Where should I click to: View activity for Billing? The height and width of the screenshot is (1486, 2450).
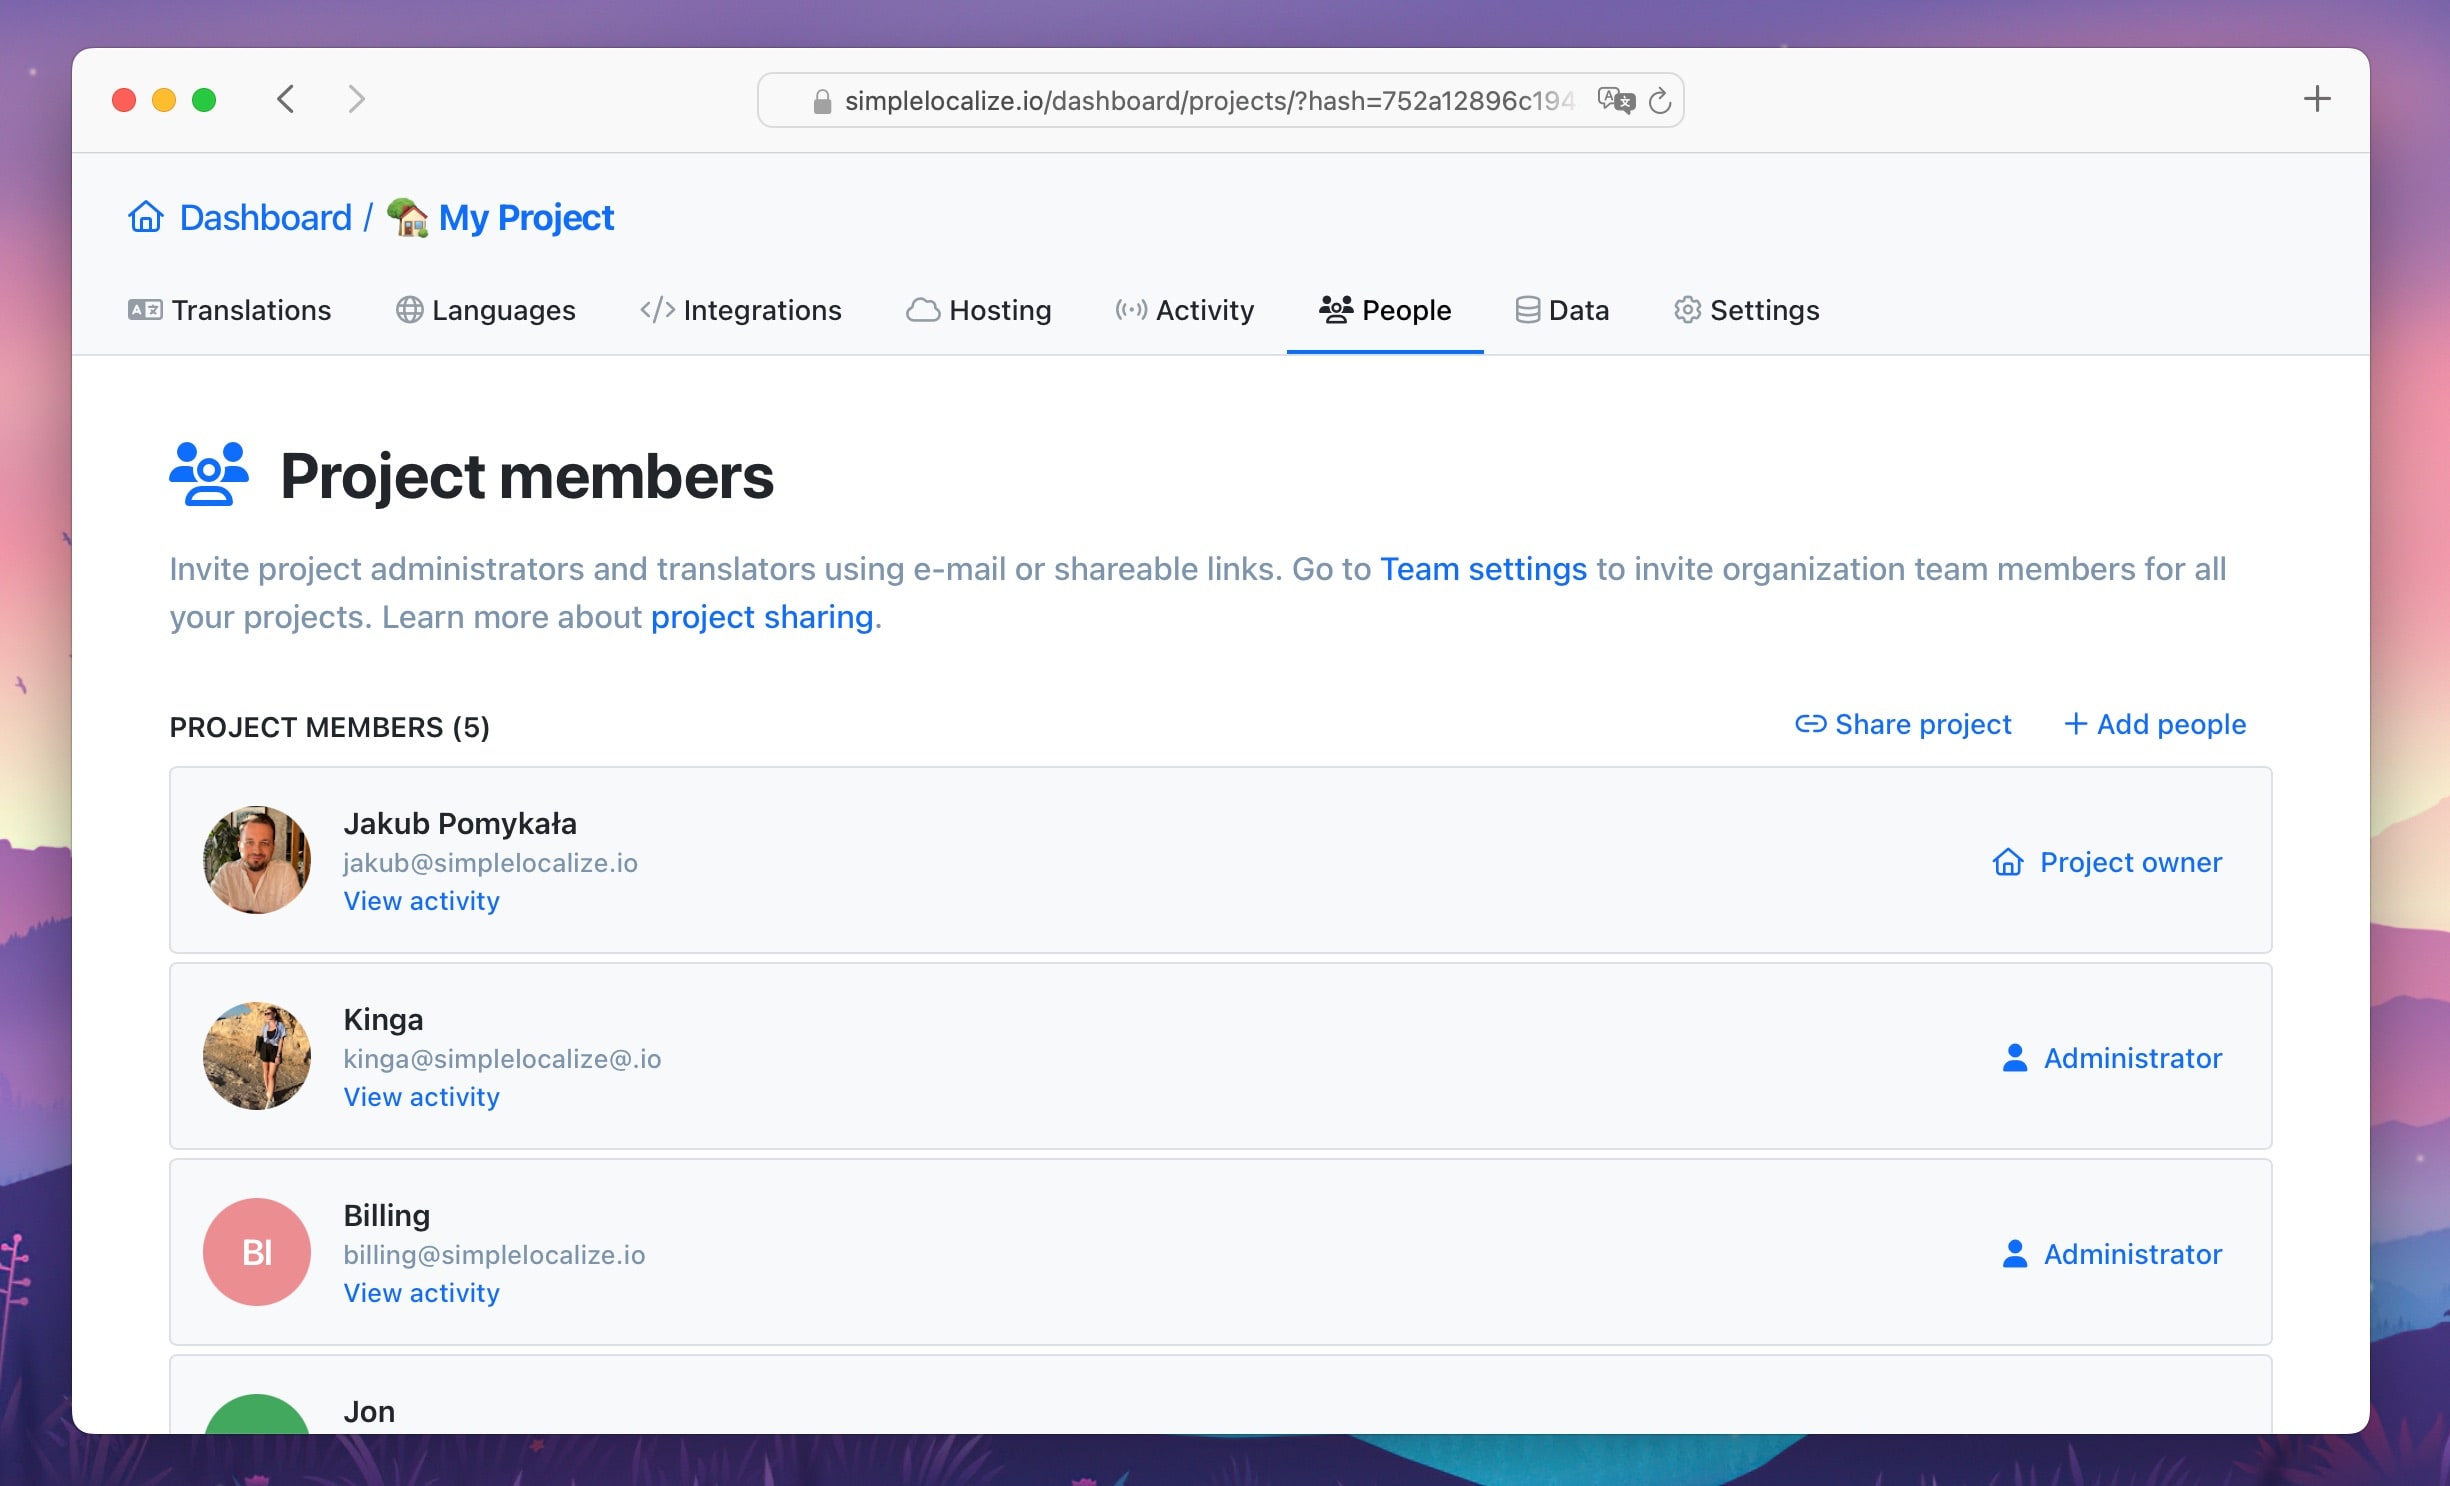click(x=421, y=1293)
